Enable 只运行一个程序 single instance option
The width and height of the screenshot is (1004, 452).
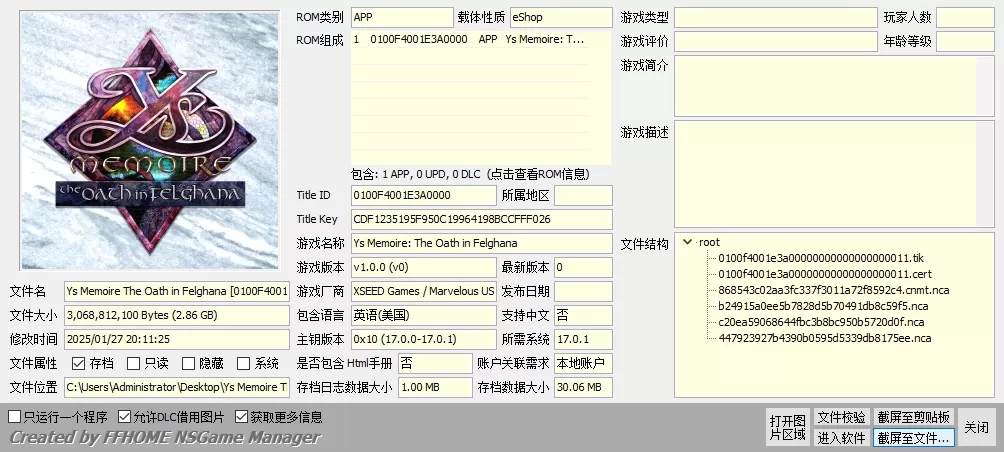(15, 417)
